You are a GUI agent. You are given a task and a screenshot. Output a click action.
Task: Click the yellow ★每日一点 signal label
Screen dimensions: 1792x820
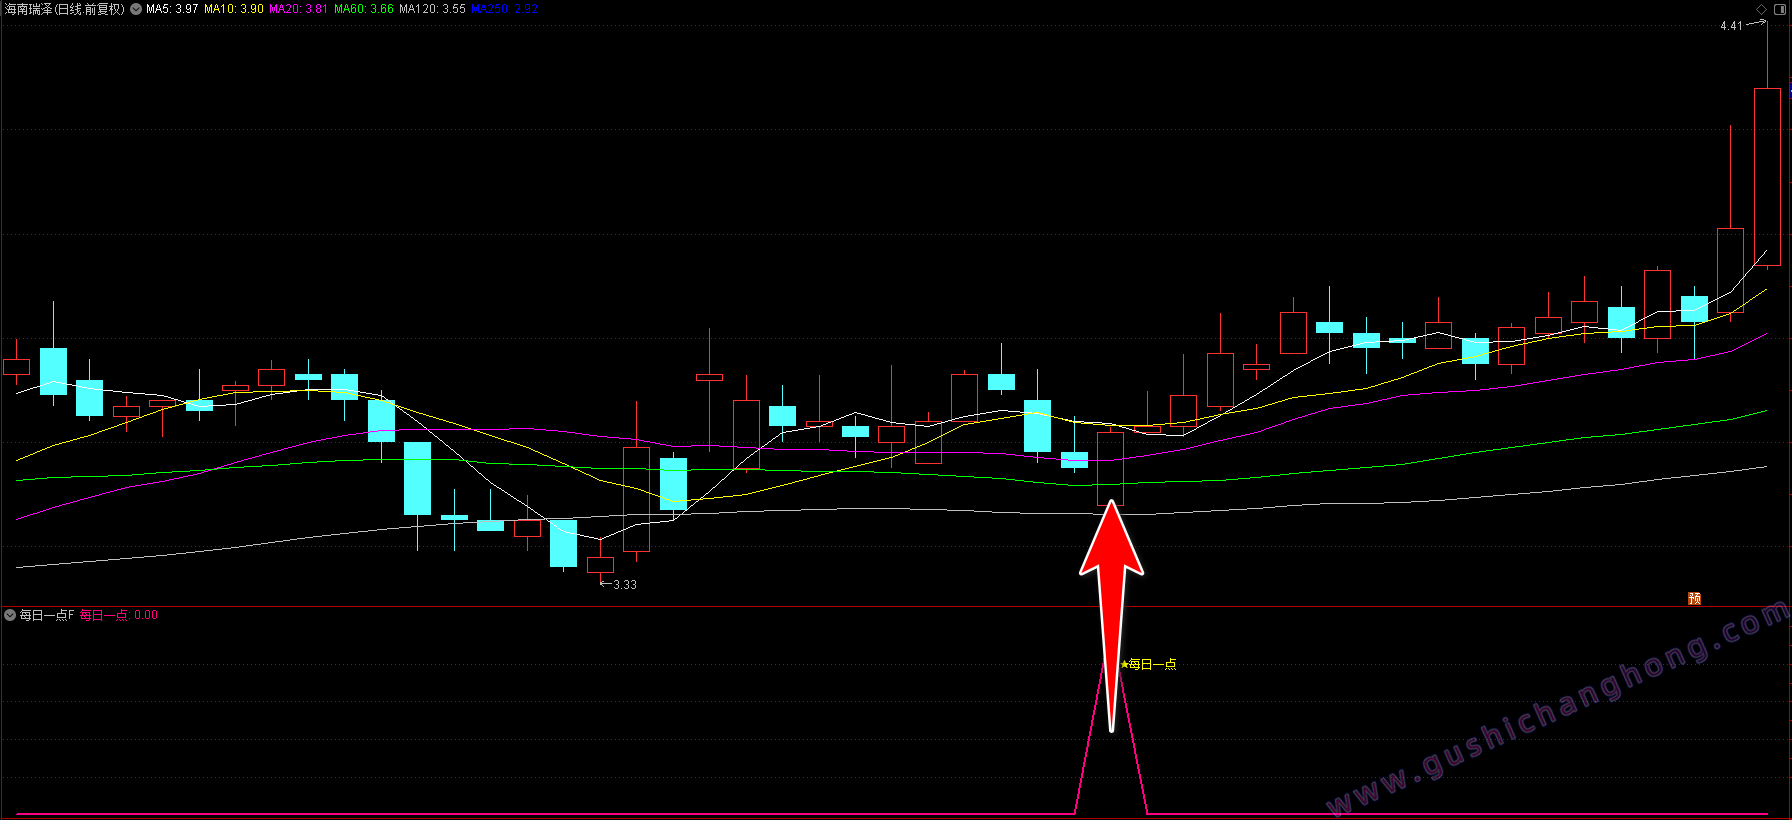1149,664
